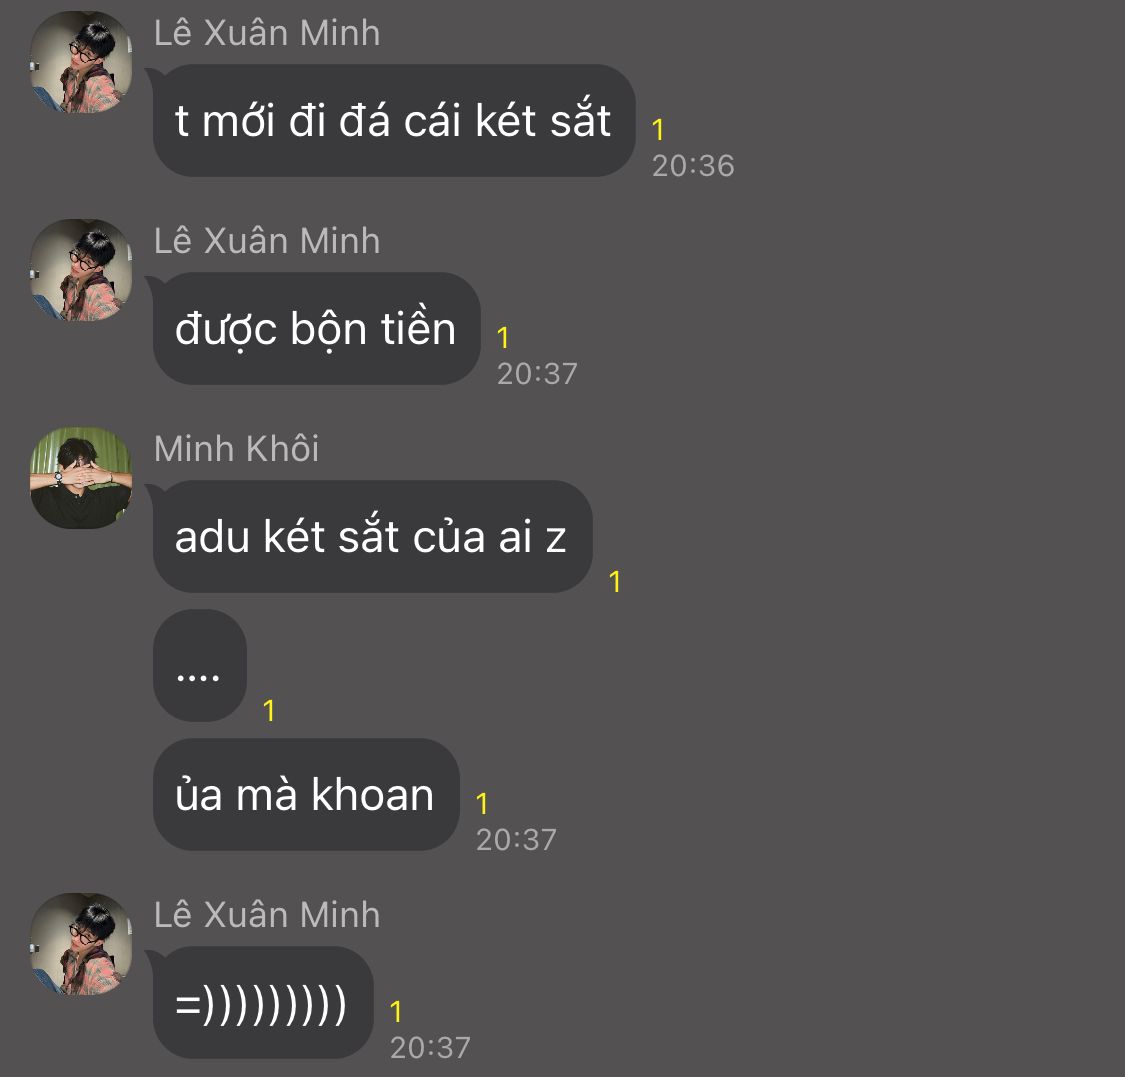Tap the '=))))))))' message bubble

pyautogui.click(x=263, y=1002)
